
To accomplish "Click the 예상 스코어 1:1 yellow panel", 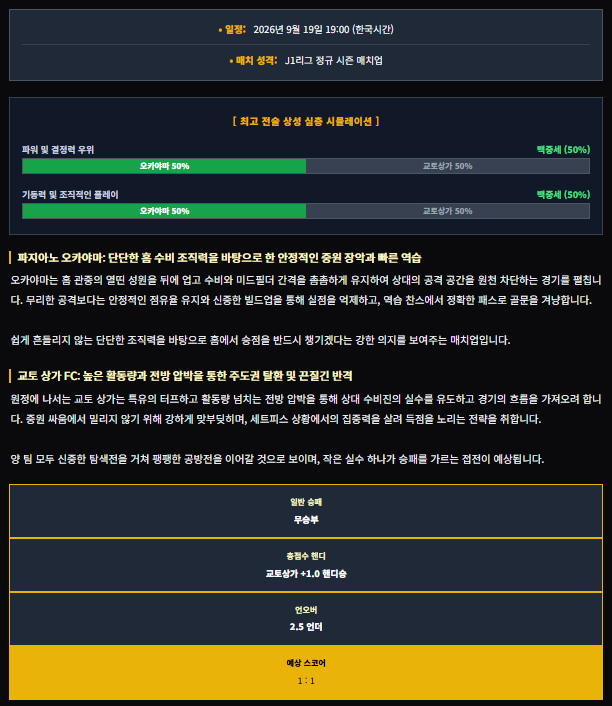I will [x=306, y=672].
